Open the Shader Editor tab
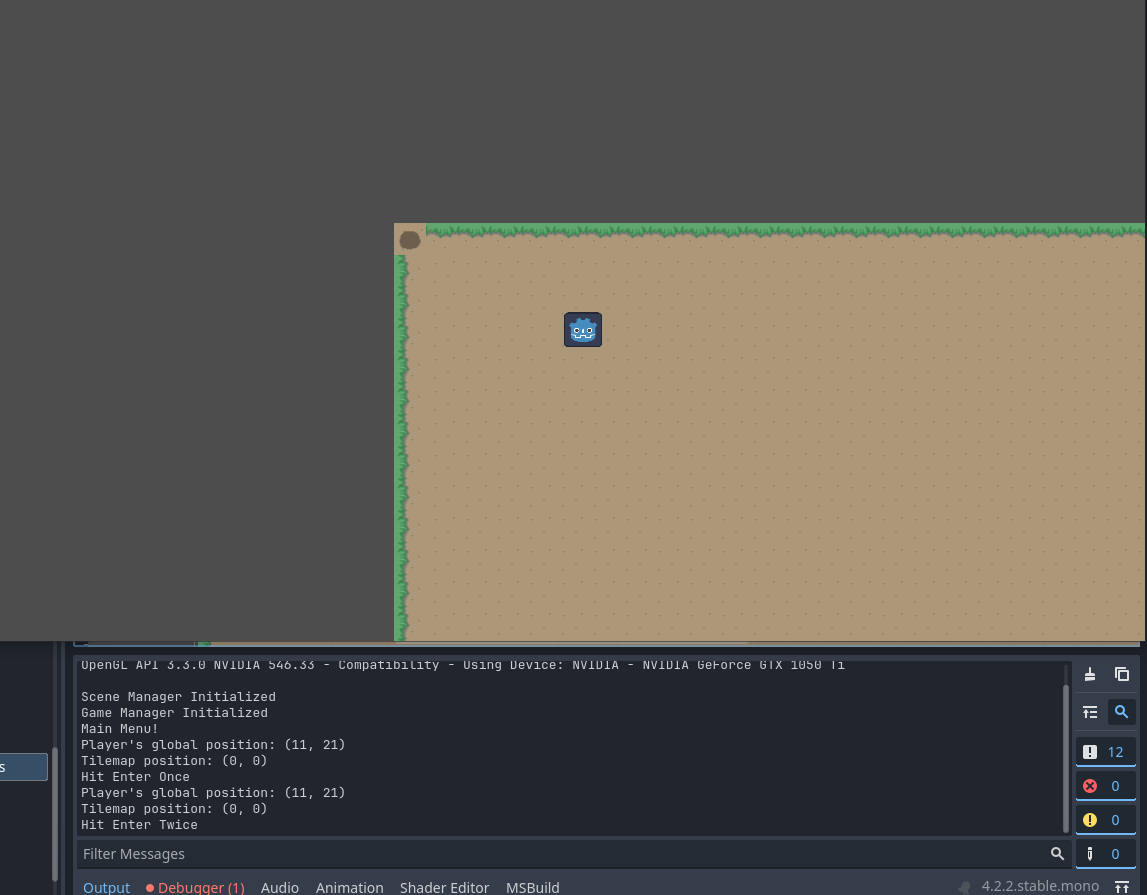The width and height of the screenshot is (1147, 895). [x=444, y=887]
